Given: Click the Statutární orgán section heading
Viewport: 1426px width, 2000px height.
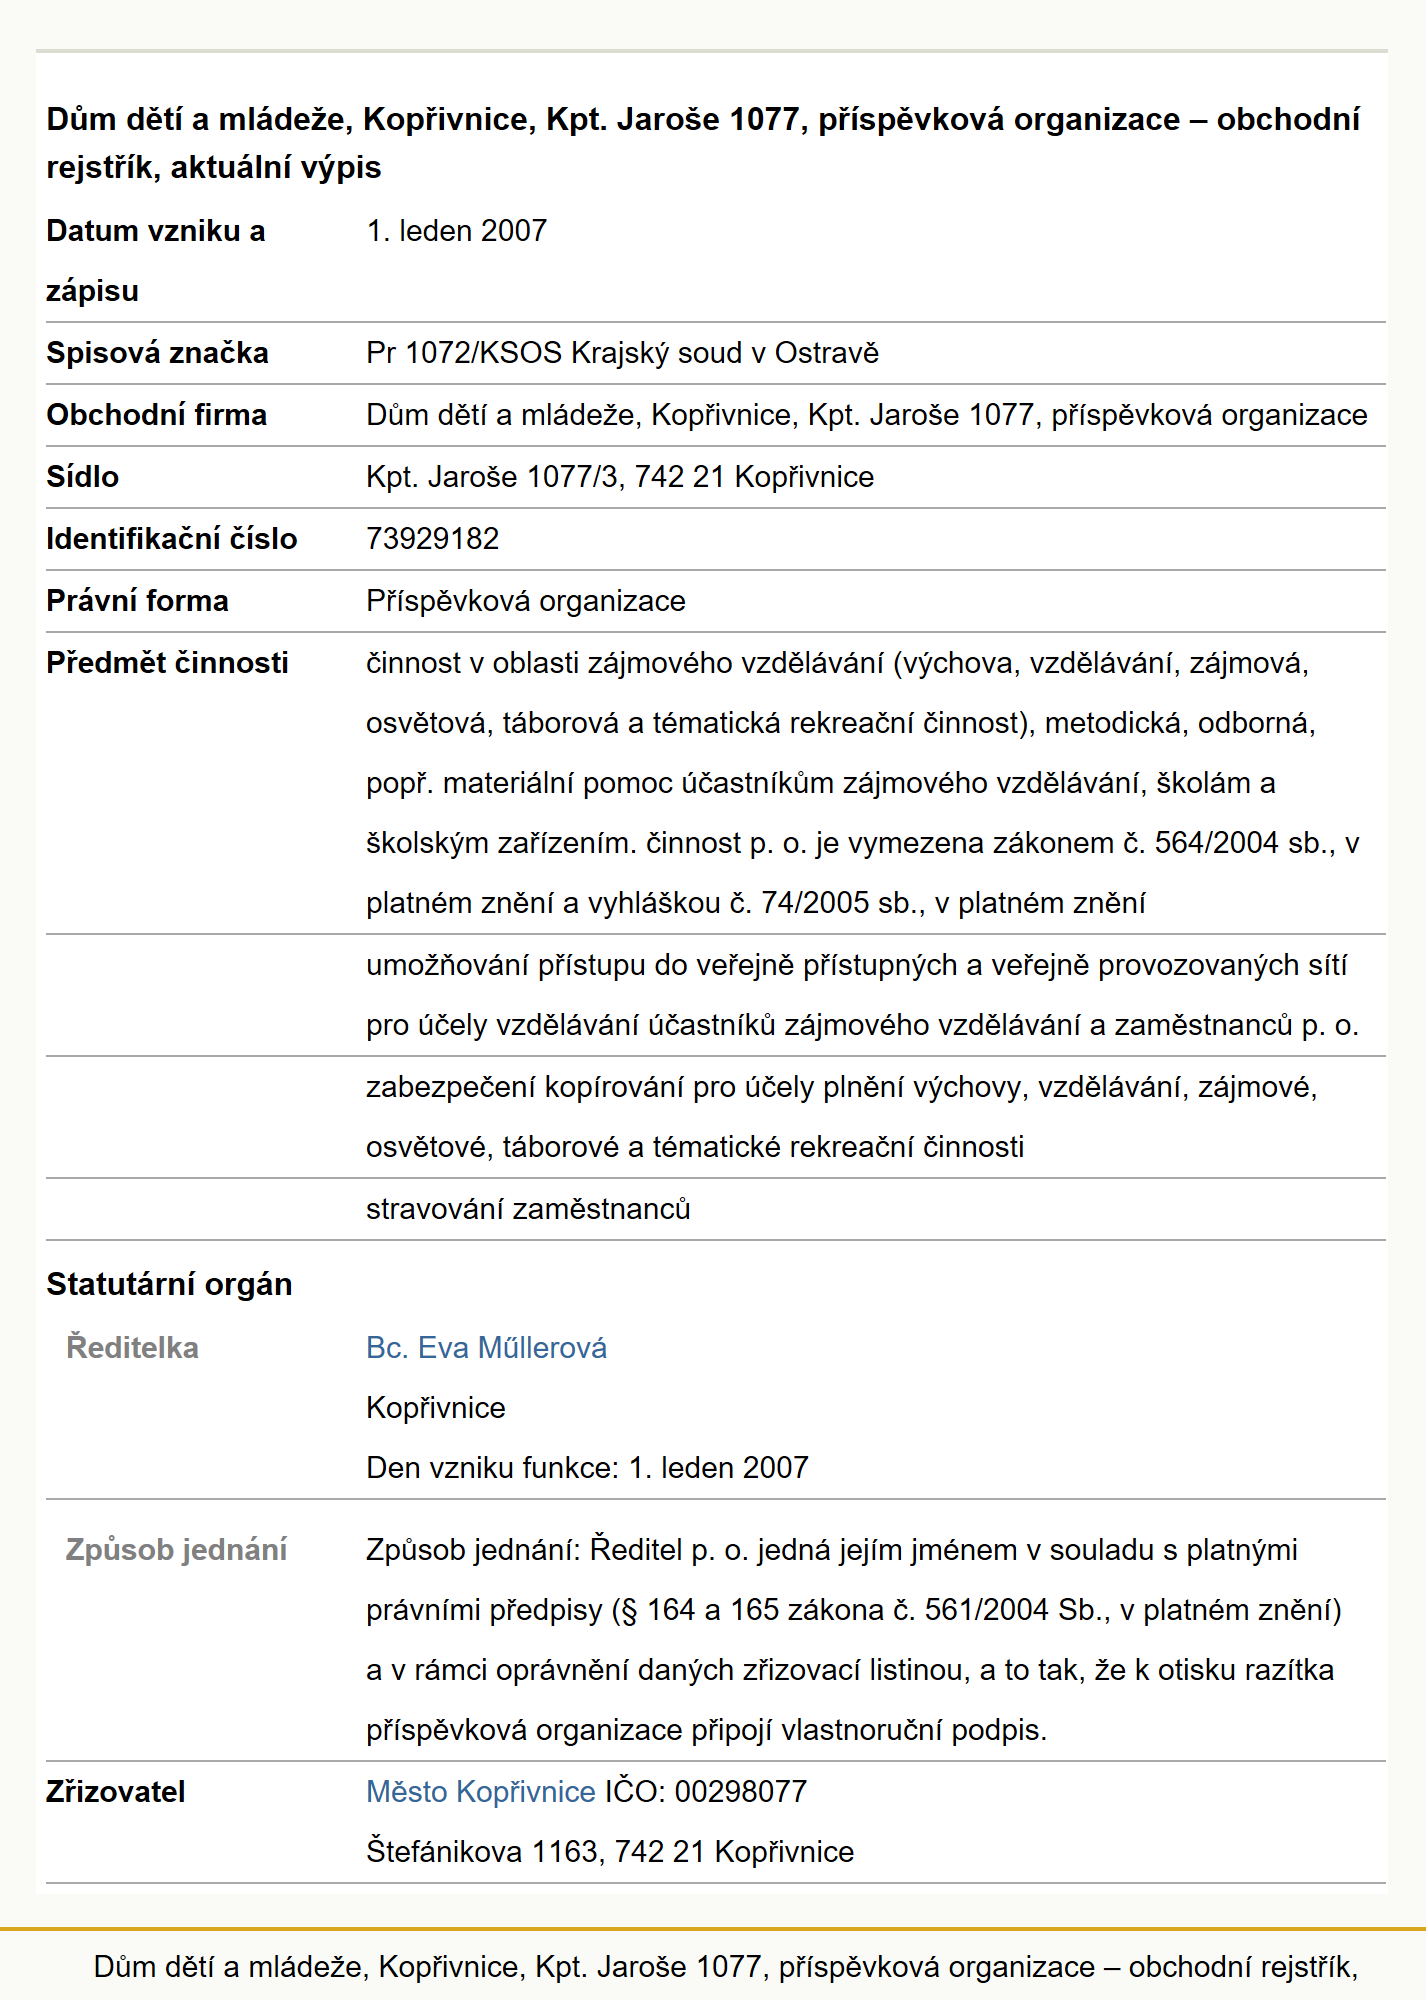Looking at the screenshot, I should point(169,1284).
